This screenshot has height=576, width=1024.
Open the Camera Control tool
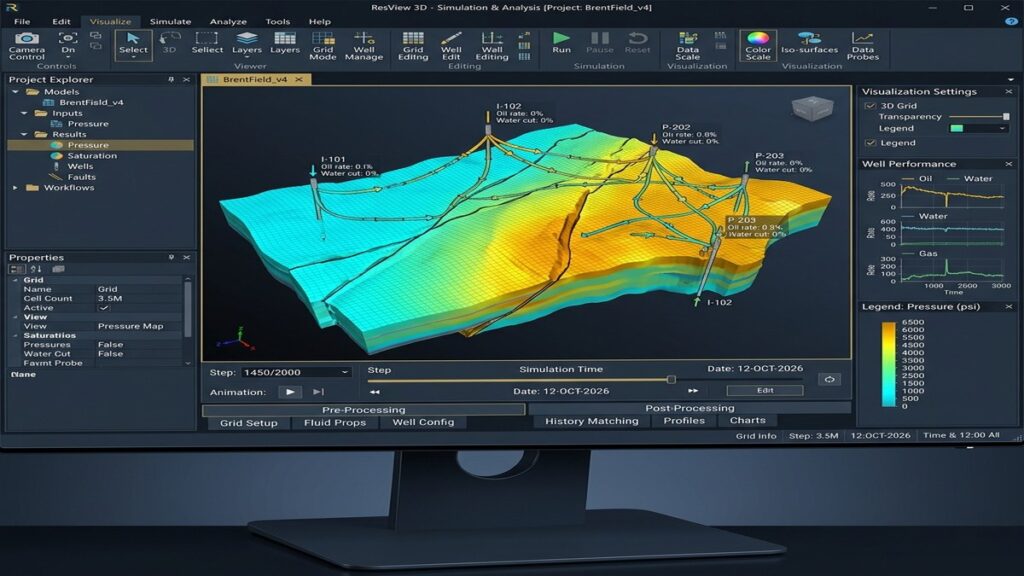coord(27,46)
